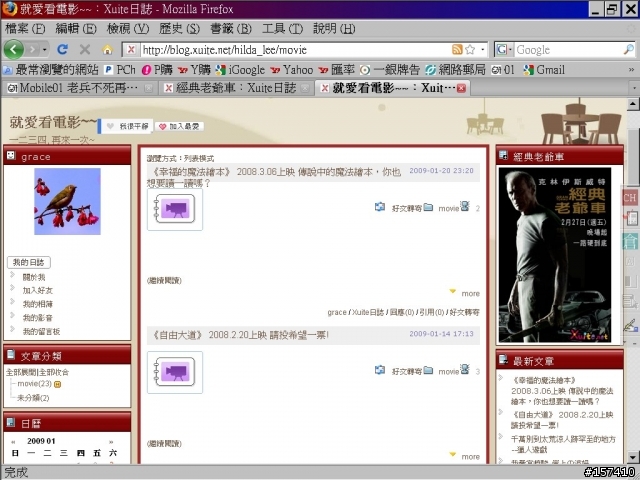Open the 我的相簿 link

(38, 304)
